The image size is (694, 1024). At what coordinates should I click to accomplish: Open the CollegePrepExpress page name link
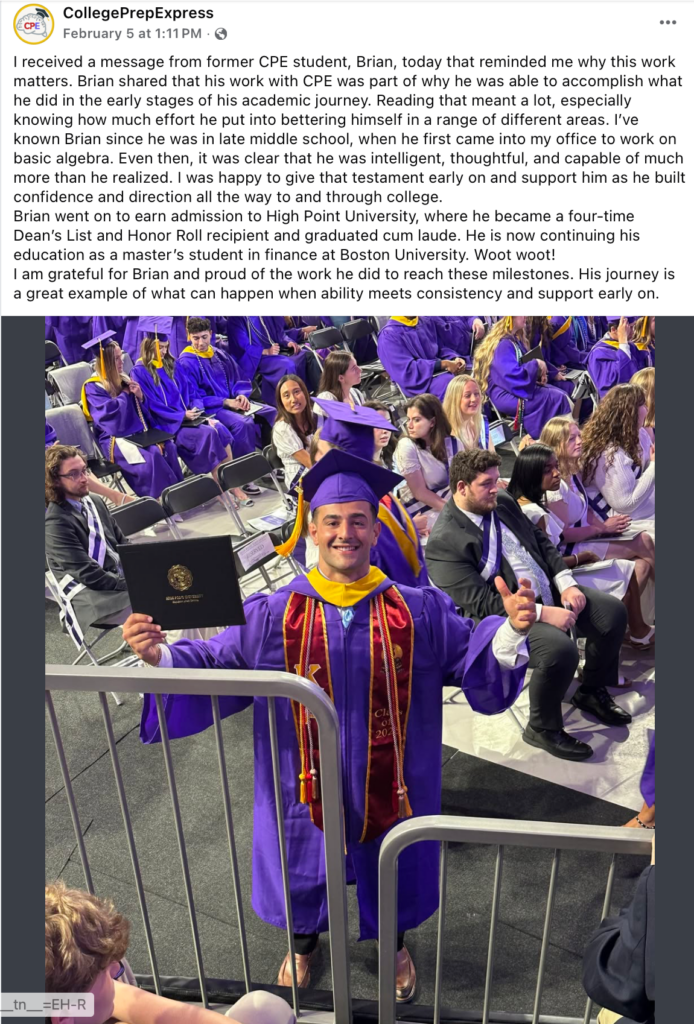click(x=138, y=13)
